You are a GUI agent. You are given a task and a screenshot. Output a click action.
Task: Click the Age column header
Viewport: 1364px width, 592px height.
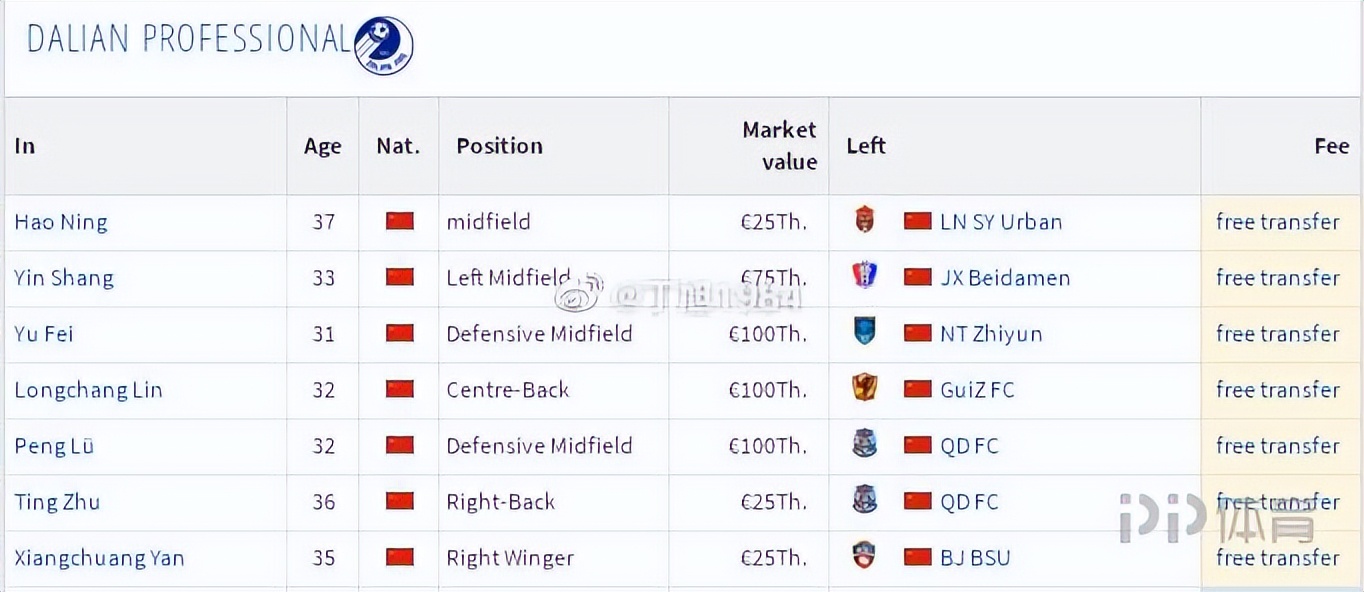(323, 146)
